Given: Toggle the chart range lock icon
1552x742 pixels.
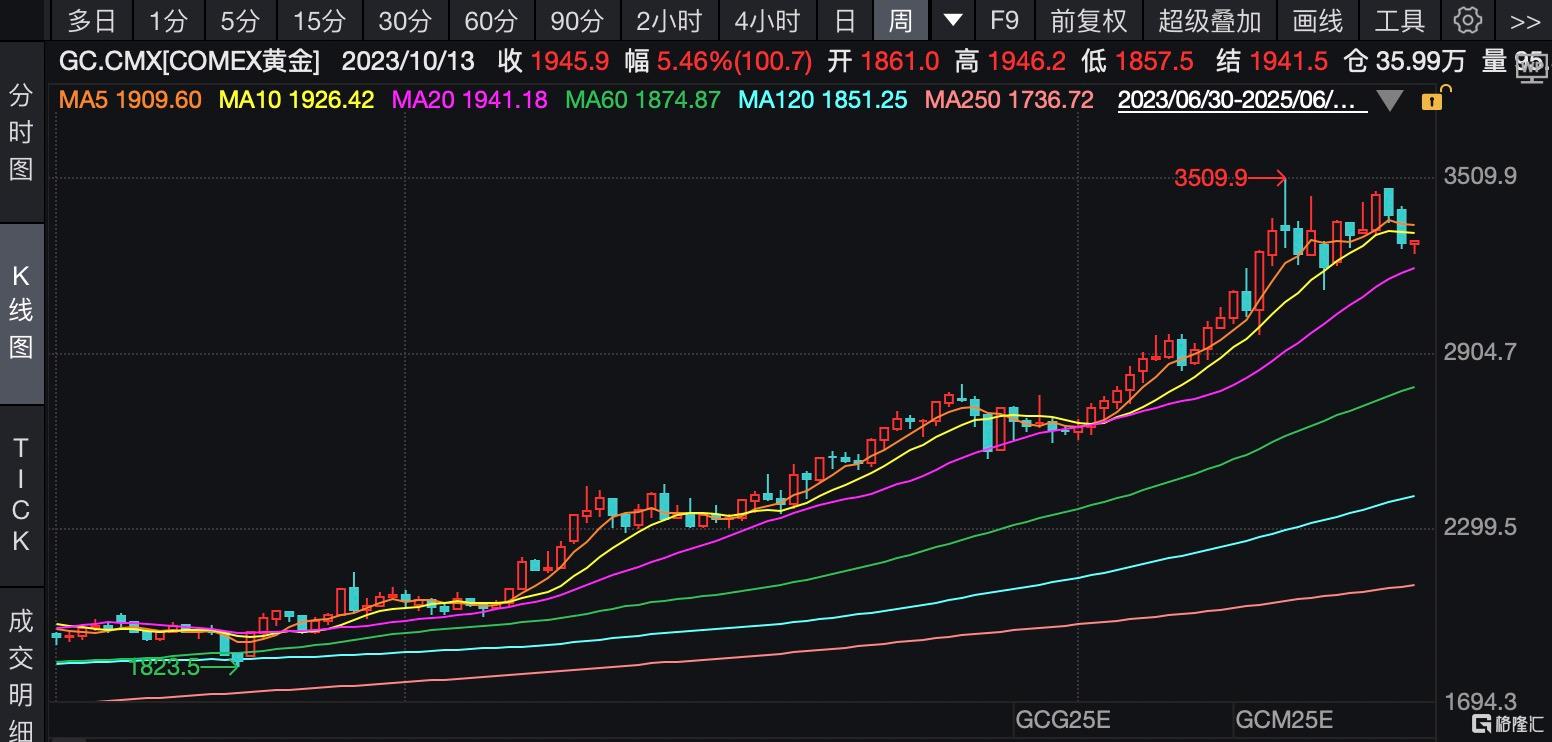Looking at the screenshot, I should coord(1431,100).
